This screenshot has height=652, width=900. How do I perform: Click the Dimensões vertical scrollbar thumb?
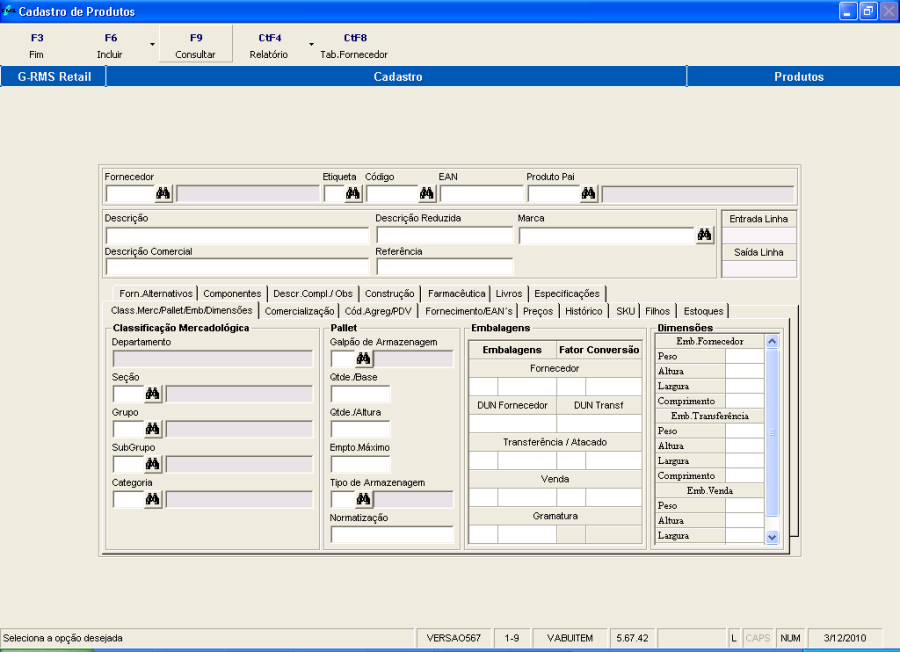click(x=772, y=433)
